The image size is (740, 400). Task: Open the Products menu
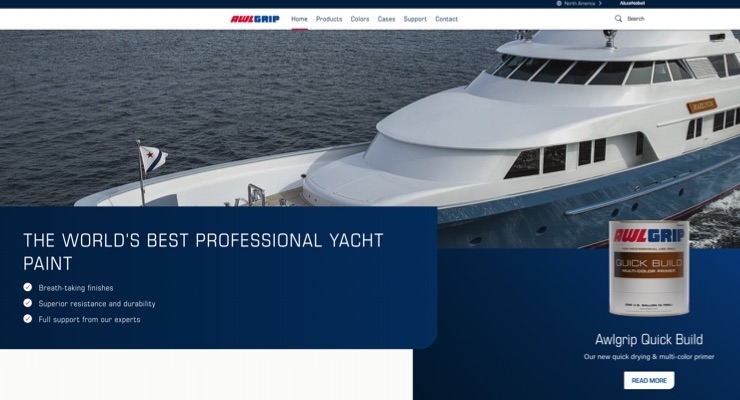329,19
